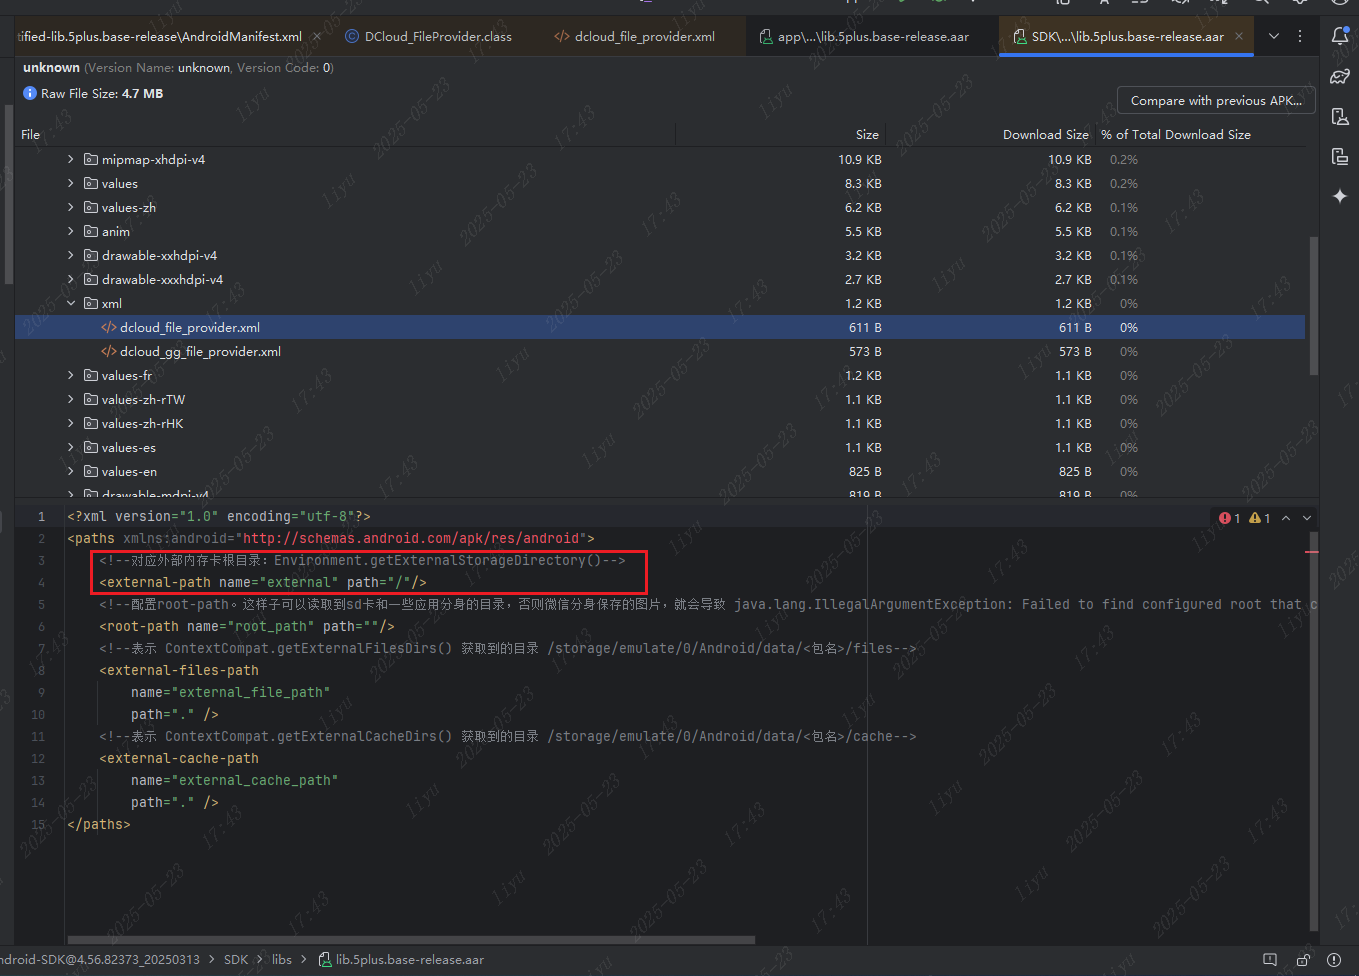The width and height of the screenshot is (1359, 976).
Task: Expand the values-zh-rTW folder
Action: [x=70, y=400]
